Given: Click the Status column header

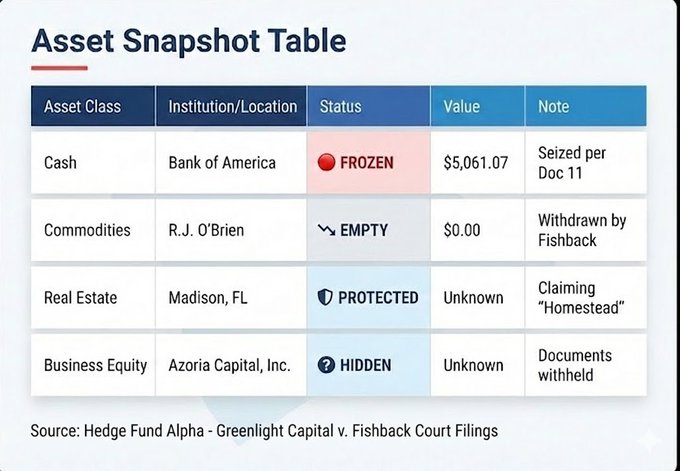Looking at the screenshot, I should 341,106.
